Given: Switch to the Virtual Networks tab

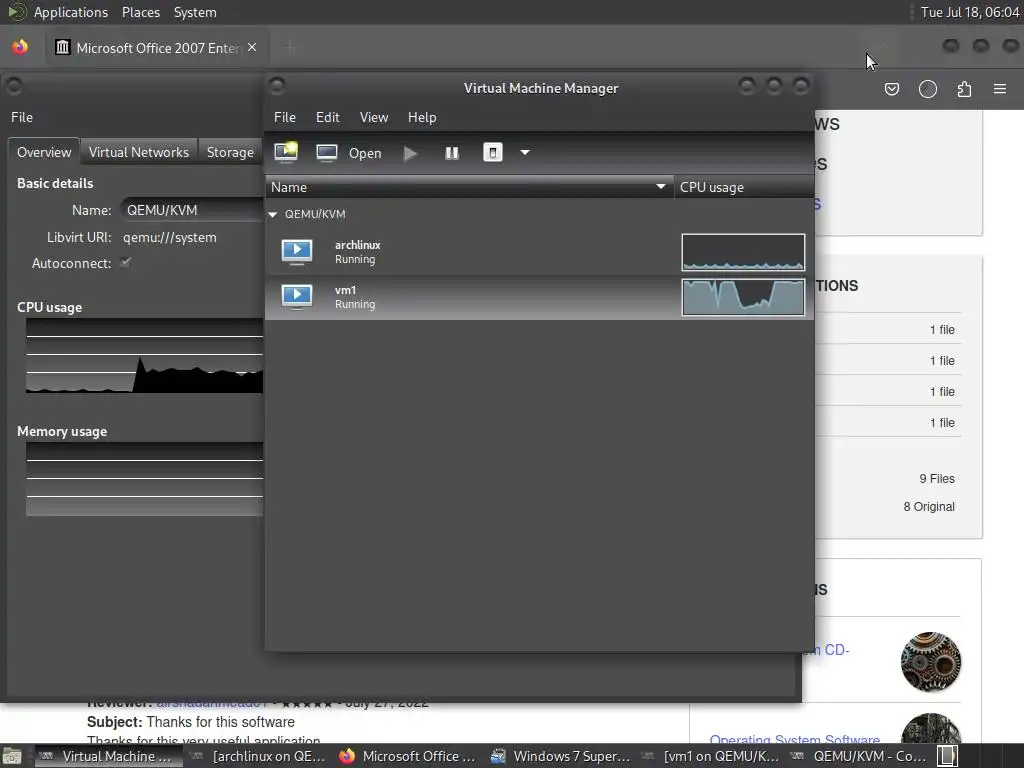Looking at the screenshot, I should [138, 152].
